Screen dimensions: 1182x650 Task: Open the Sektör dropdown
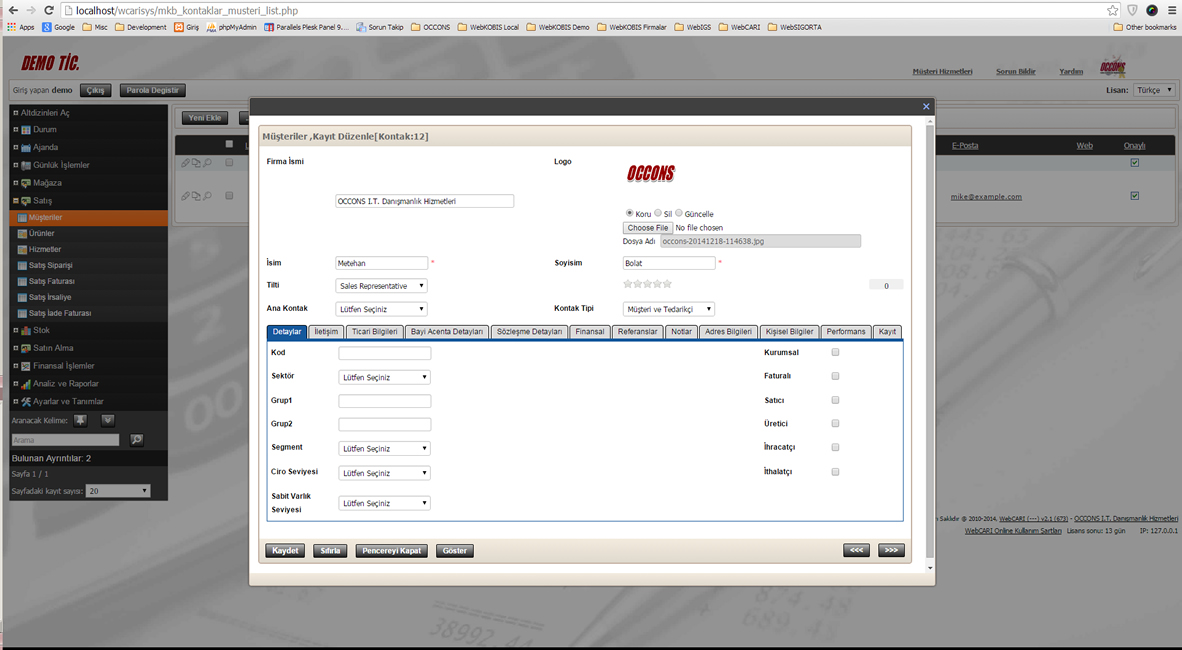pyautogui.click(x=384, y=377)
